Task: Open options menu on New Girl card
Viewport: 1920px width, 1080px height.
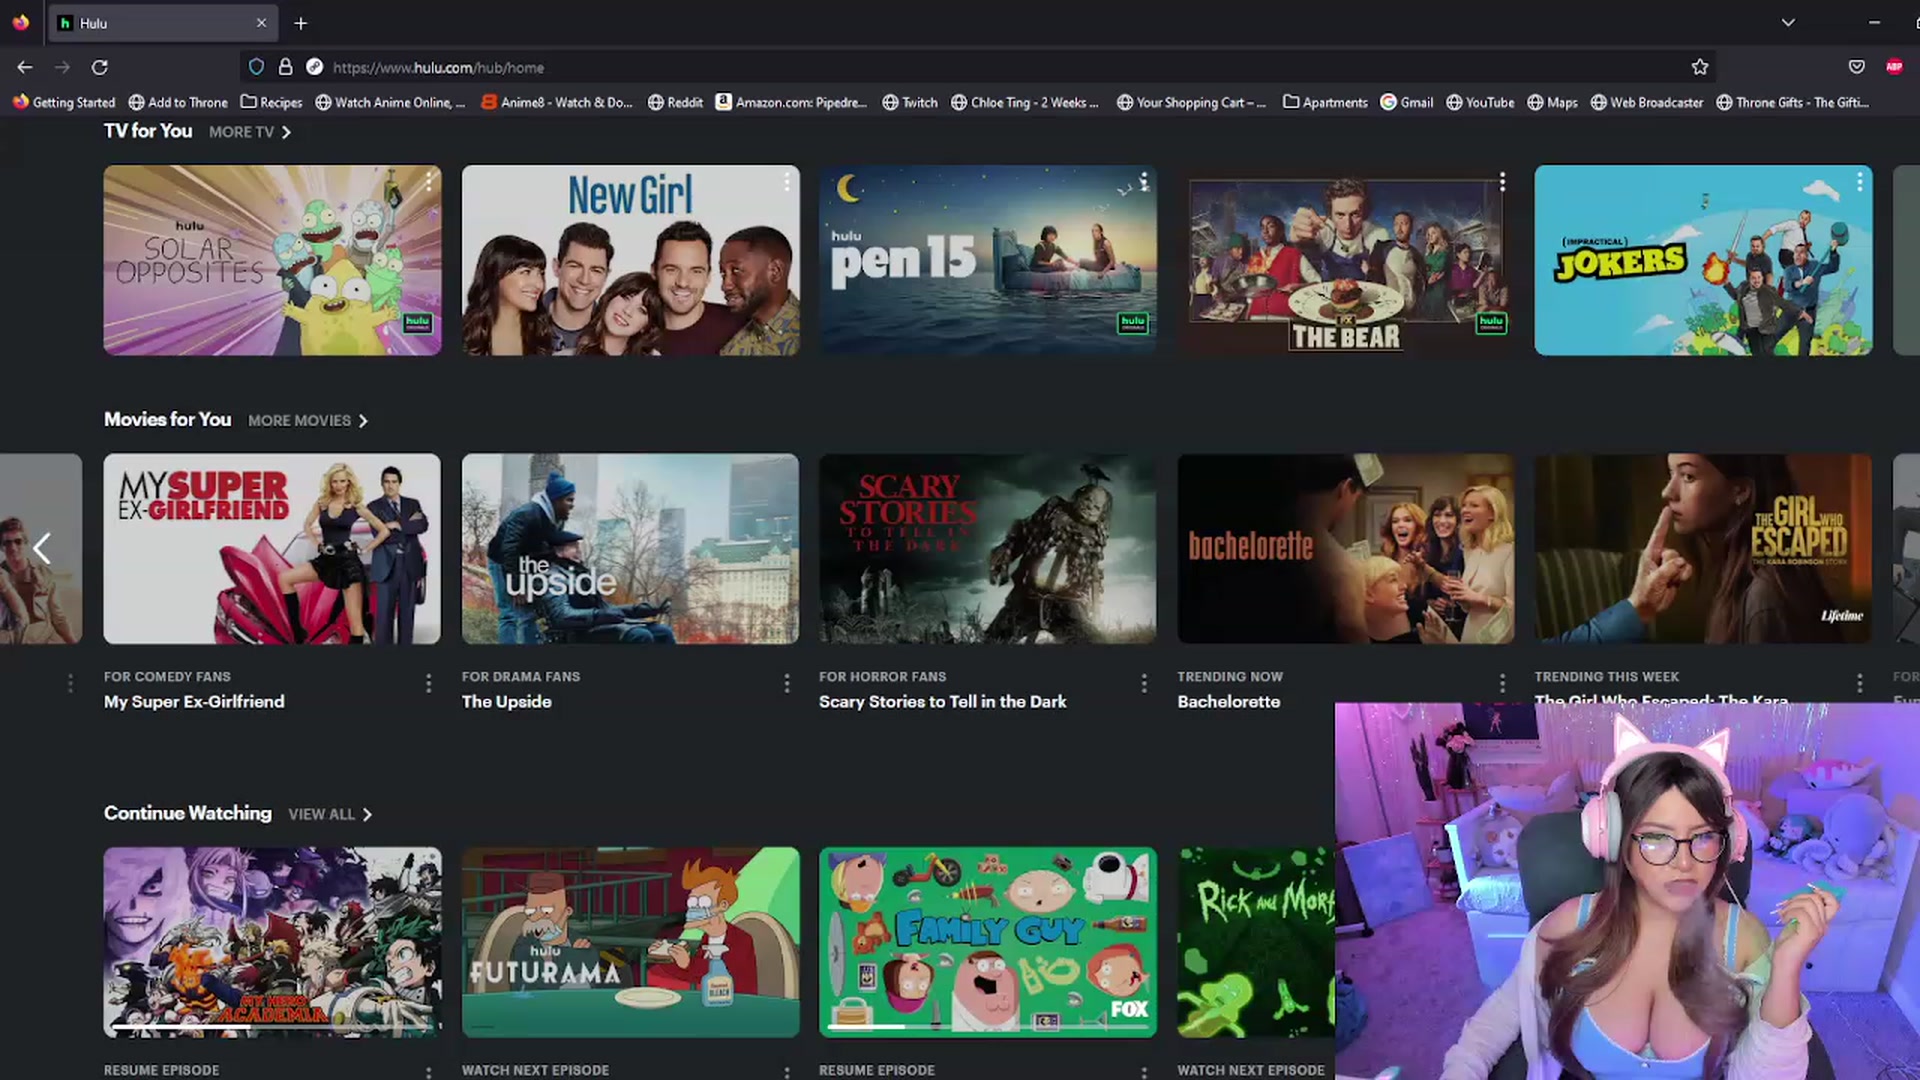Action: pos(786,182)
